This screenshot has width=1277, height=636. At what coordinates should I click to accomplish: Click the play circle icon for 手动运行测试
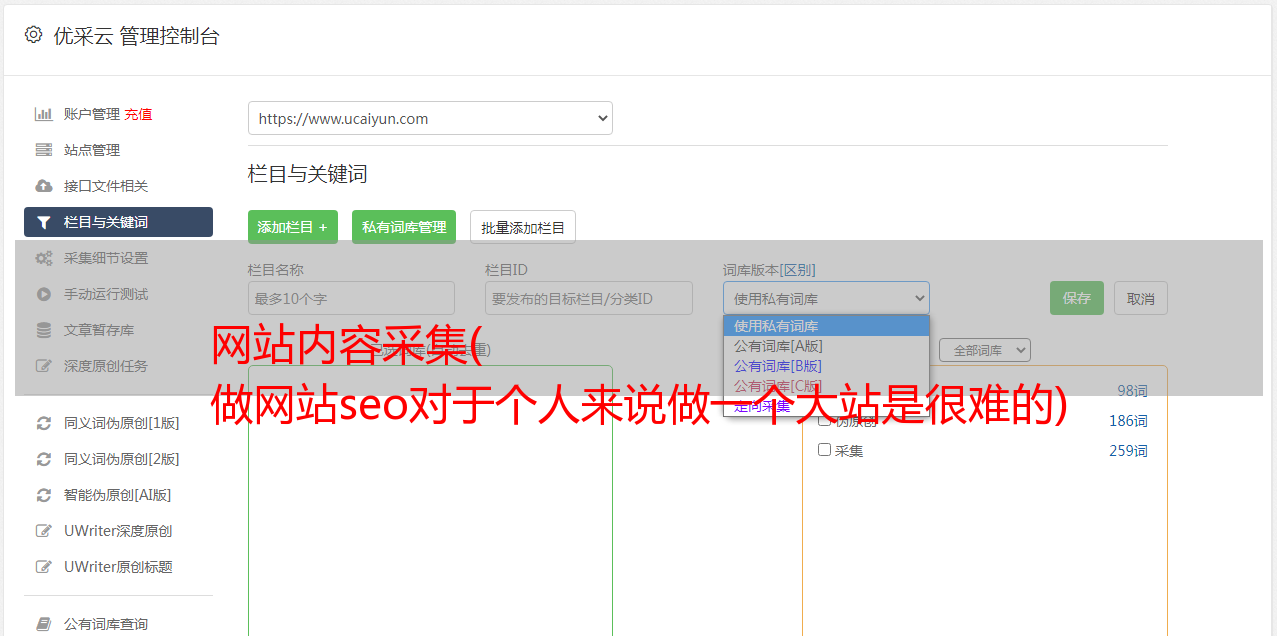click(x=44, y=294)
